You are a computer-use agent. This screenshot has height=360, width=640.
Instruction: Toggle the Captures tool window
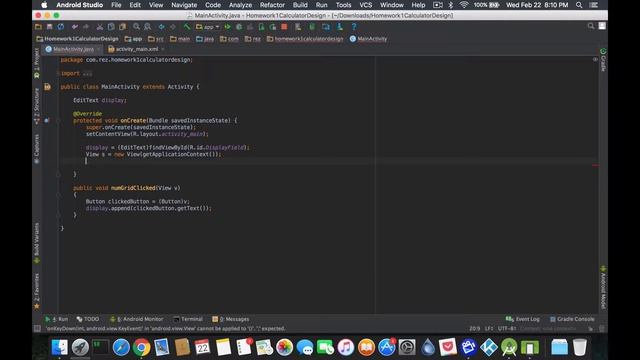[x=37, y=149]
